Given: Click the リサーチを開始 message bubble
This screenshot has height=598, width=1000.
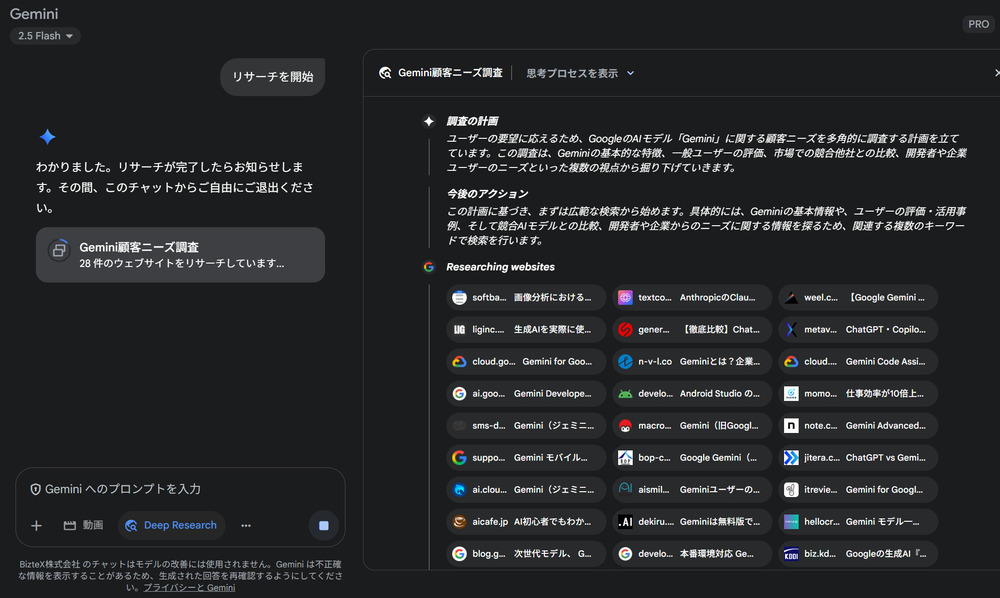Looking at the screenshot, I should (x=272, y=77).
